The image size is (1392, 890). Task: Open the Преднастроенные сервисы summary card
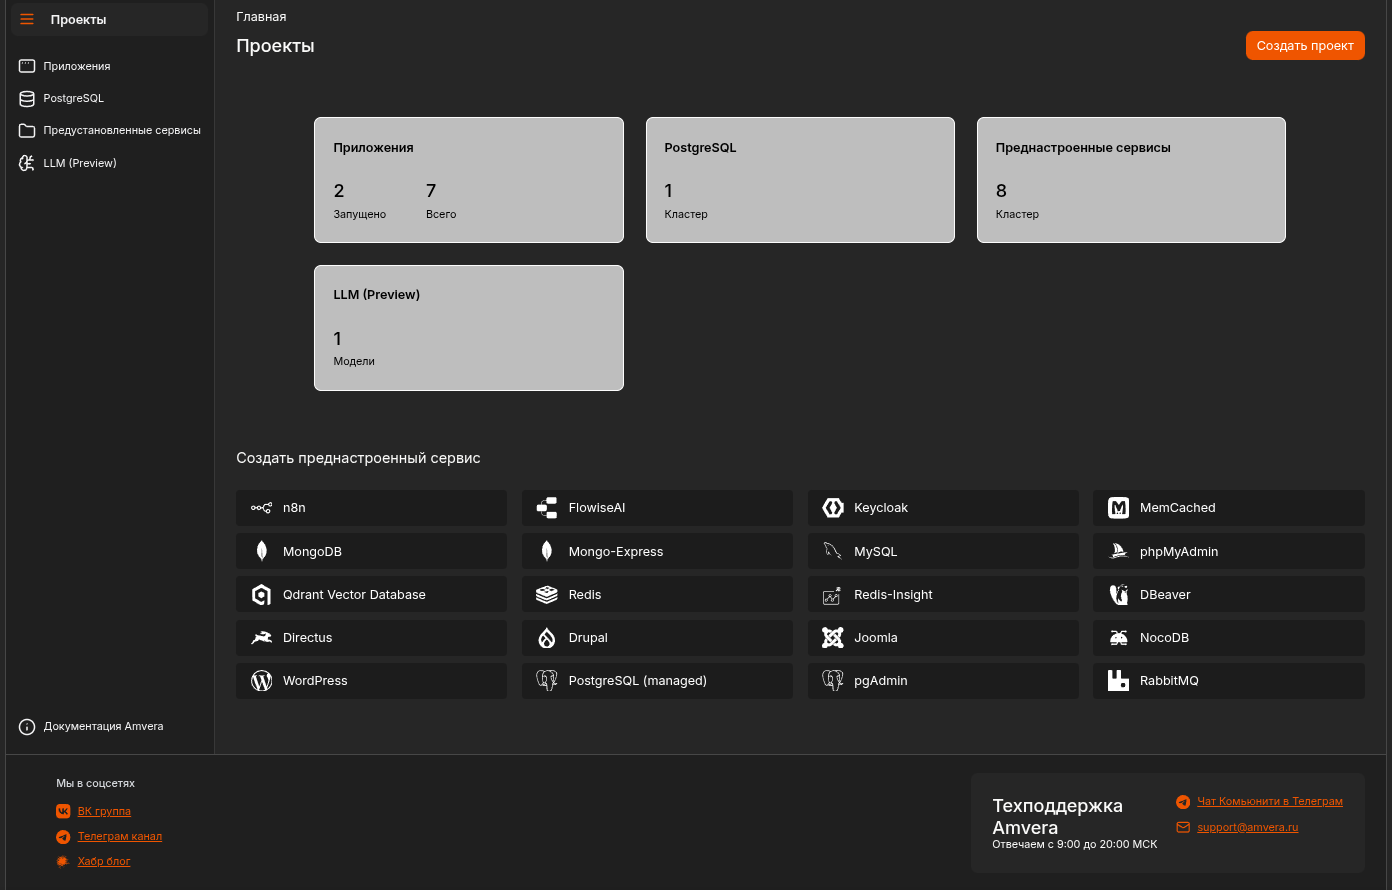tap(1130, 180)
